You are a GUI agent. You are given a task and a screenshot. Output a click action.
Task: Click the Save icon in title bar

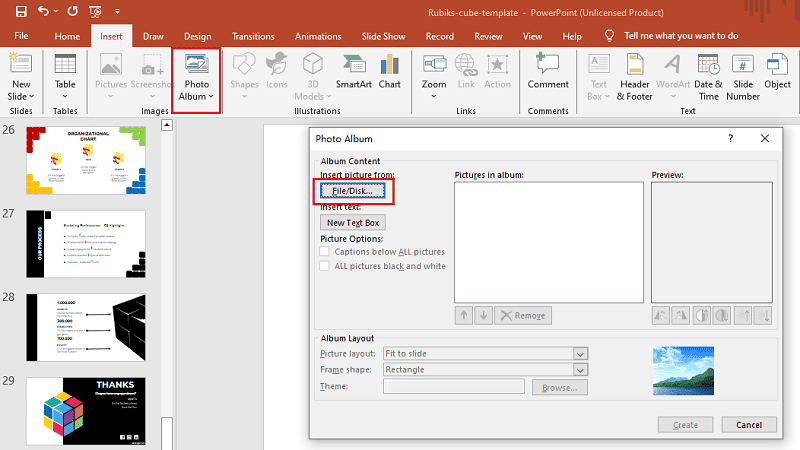click(x=21, y=11)
